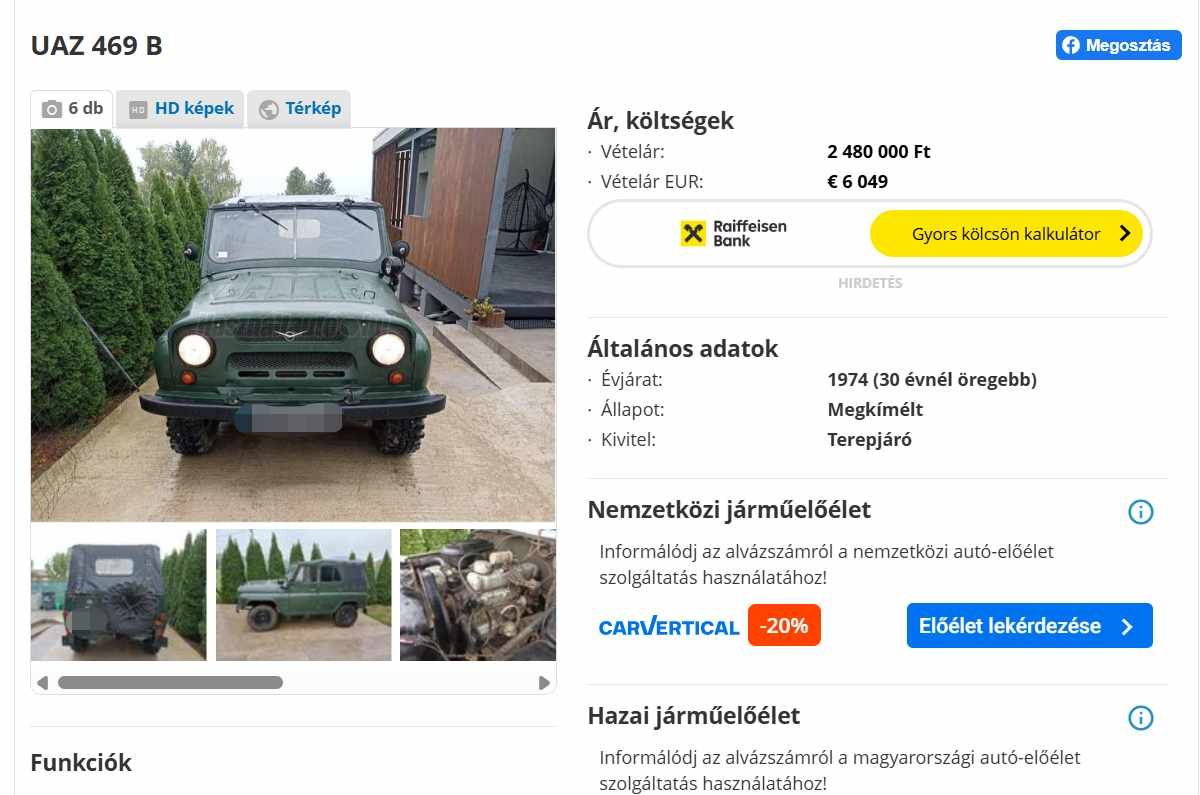Click the Előélet lekérdezése button
The height and width of the screenshot is (795, 1200).
(x=1029, y=626)
